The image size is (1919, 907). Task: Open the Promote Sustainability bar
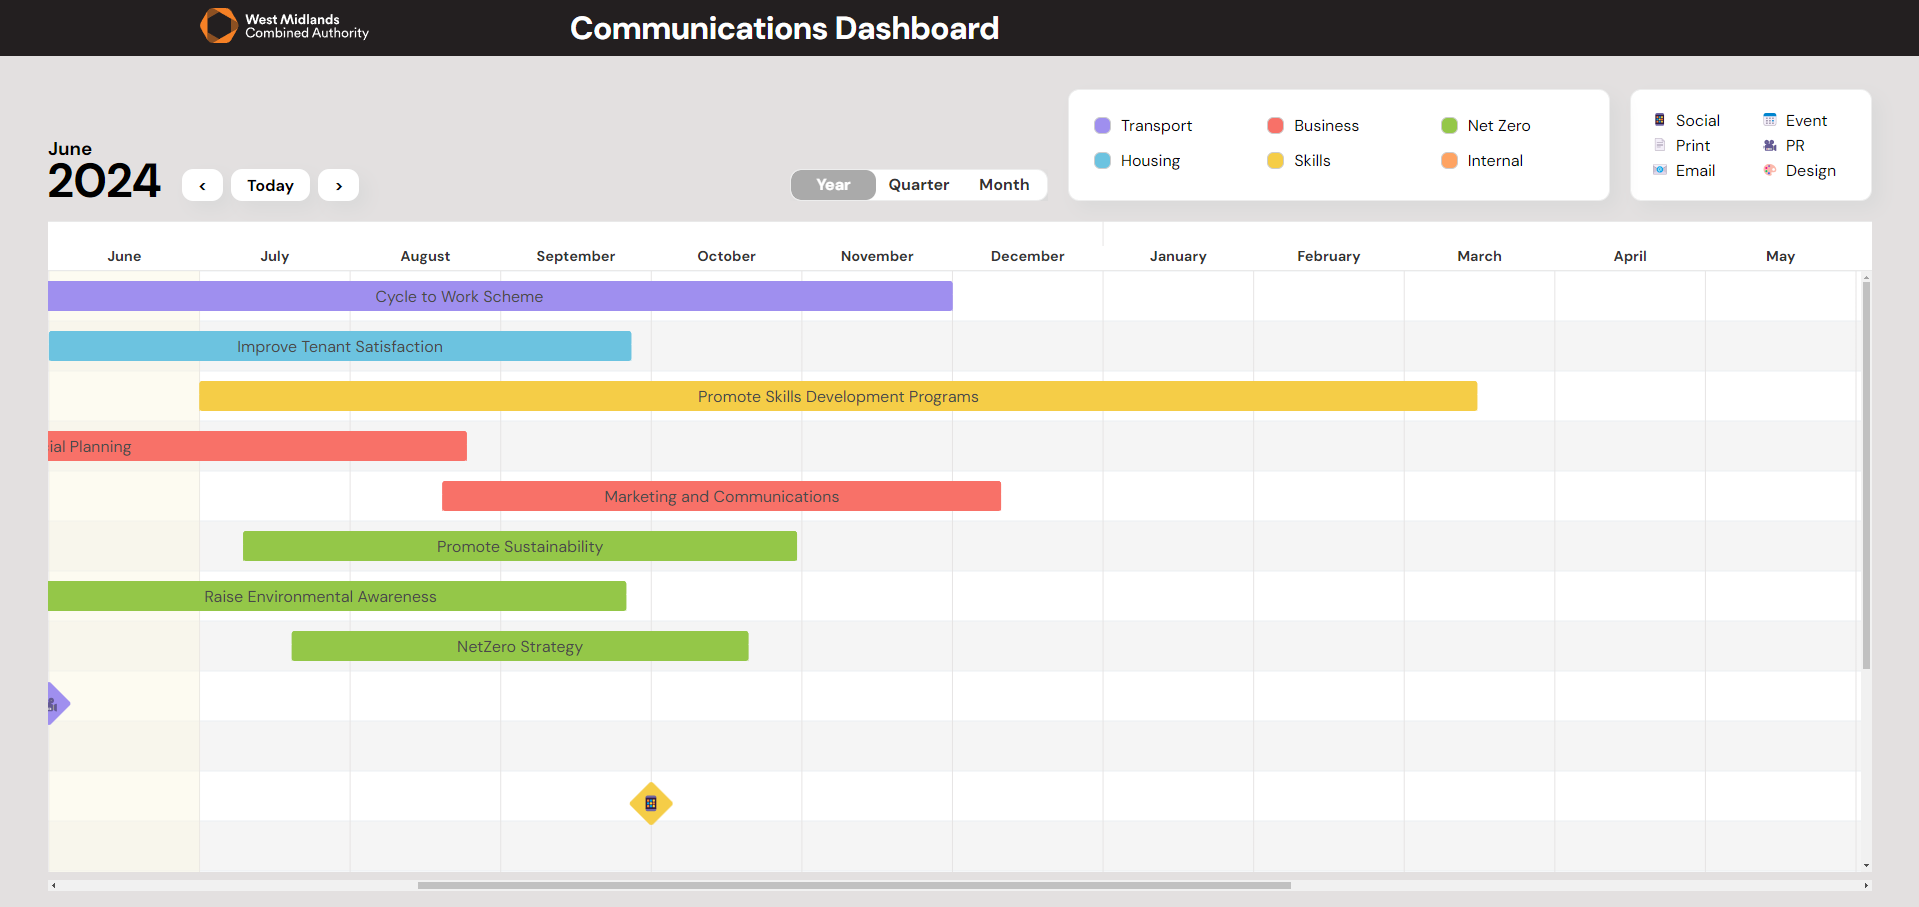coord(520,546)
